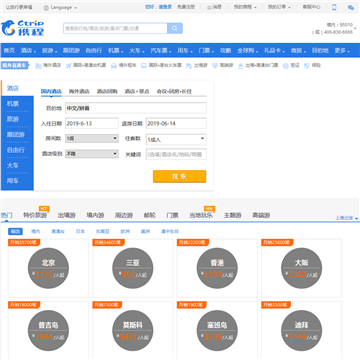Click the airplane icon for 国际·港澳台机票
The height and width of the screenshot is (360, 360).
tap(69, 66)
